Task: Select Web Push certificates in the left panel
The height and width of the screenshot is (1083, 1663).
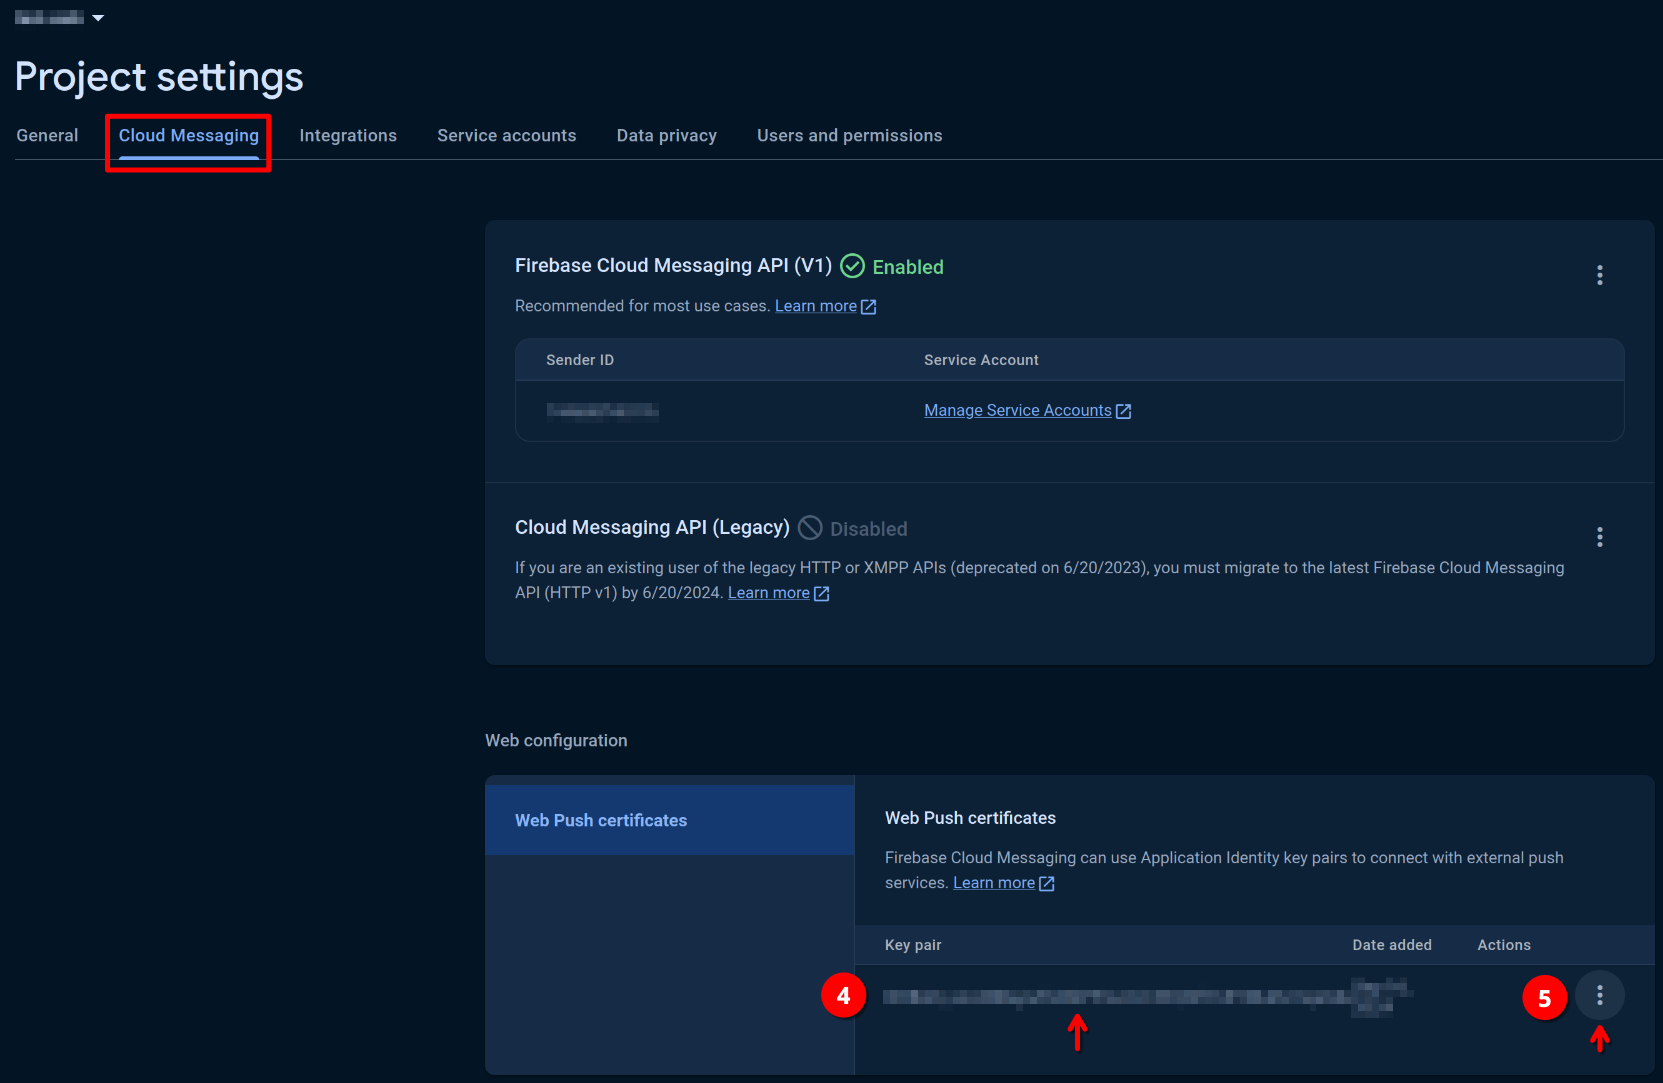Action: [670, 820]
